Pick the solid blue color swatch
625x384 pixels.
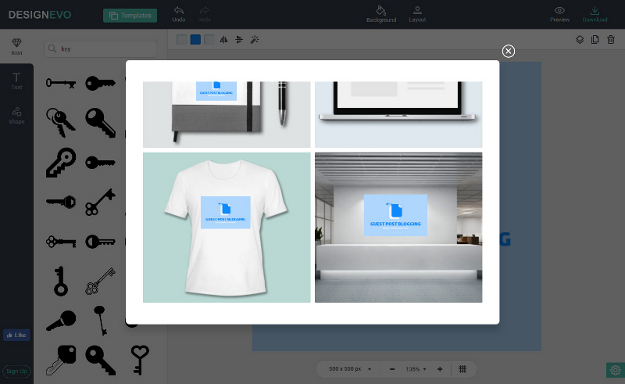[195, 39]
